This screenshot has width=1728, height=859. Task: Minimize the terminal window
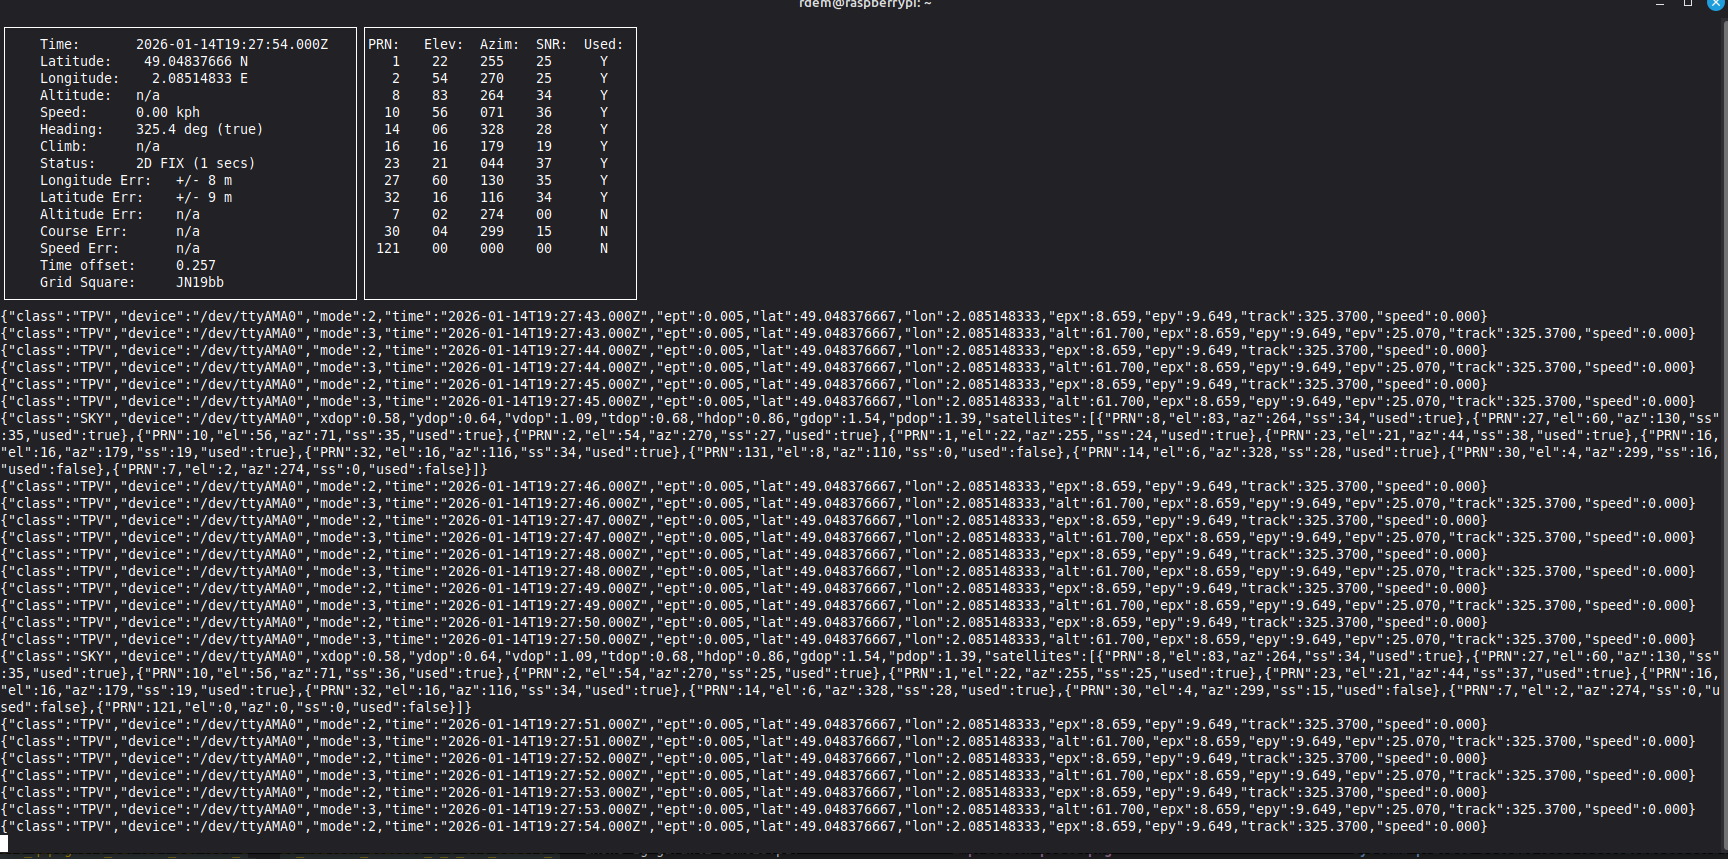tap(1660, 4)
